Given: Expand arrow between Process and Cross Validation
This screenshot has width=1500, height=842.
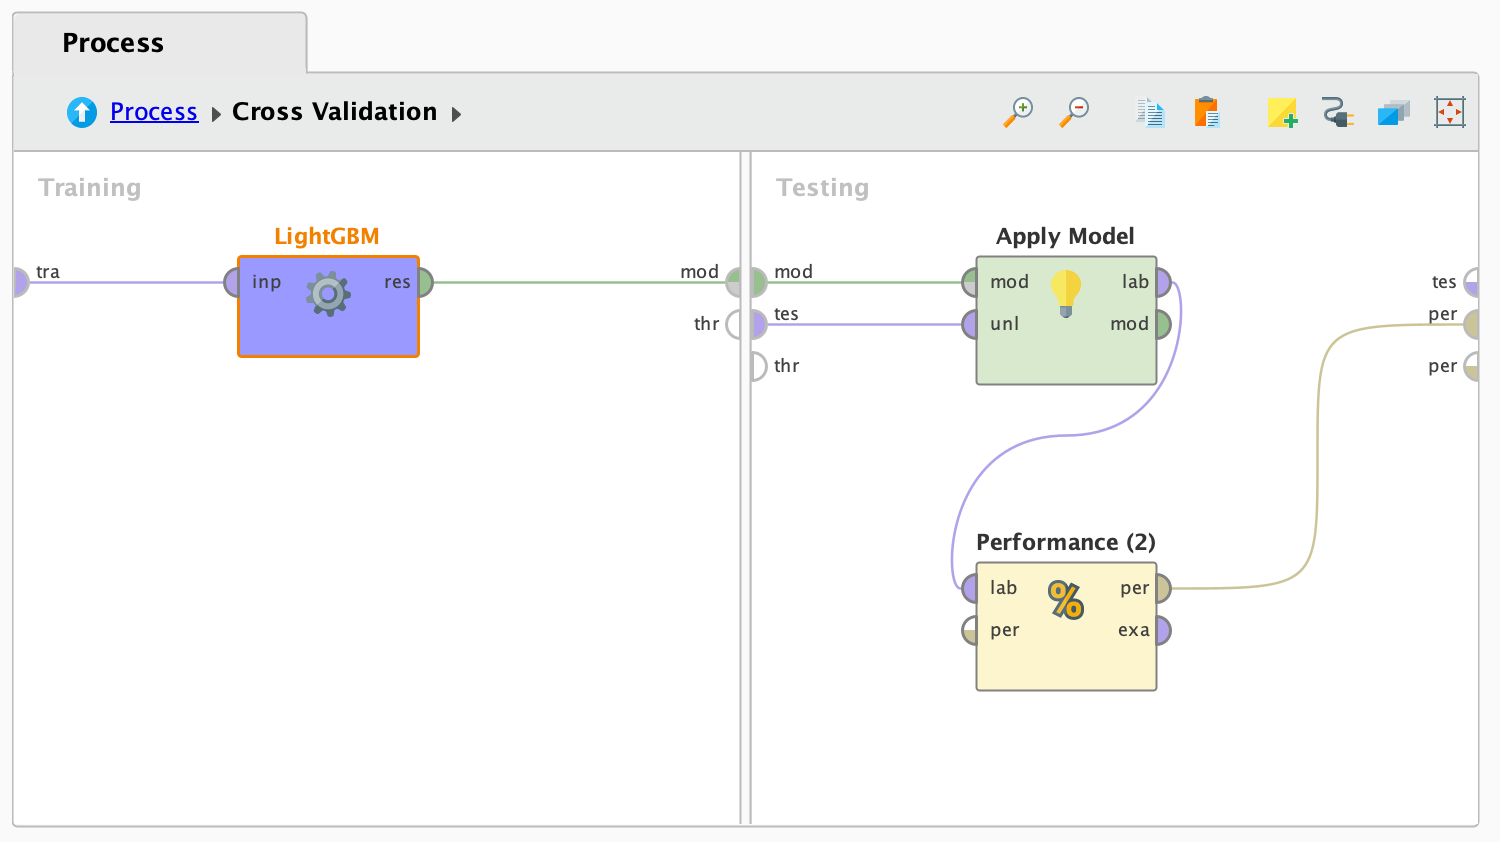Looking at the screenshot, I should coord(215,114).
